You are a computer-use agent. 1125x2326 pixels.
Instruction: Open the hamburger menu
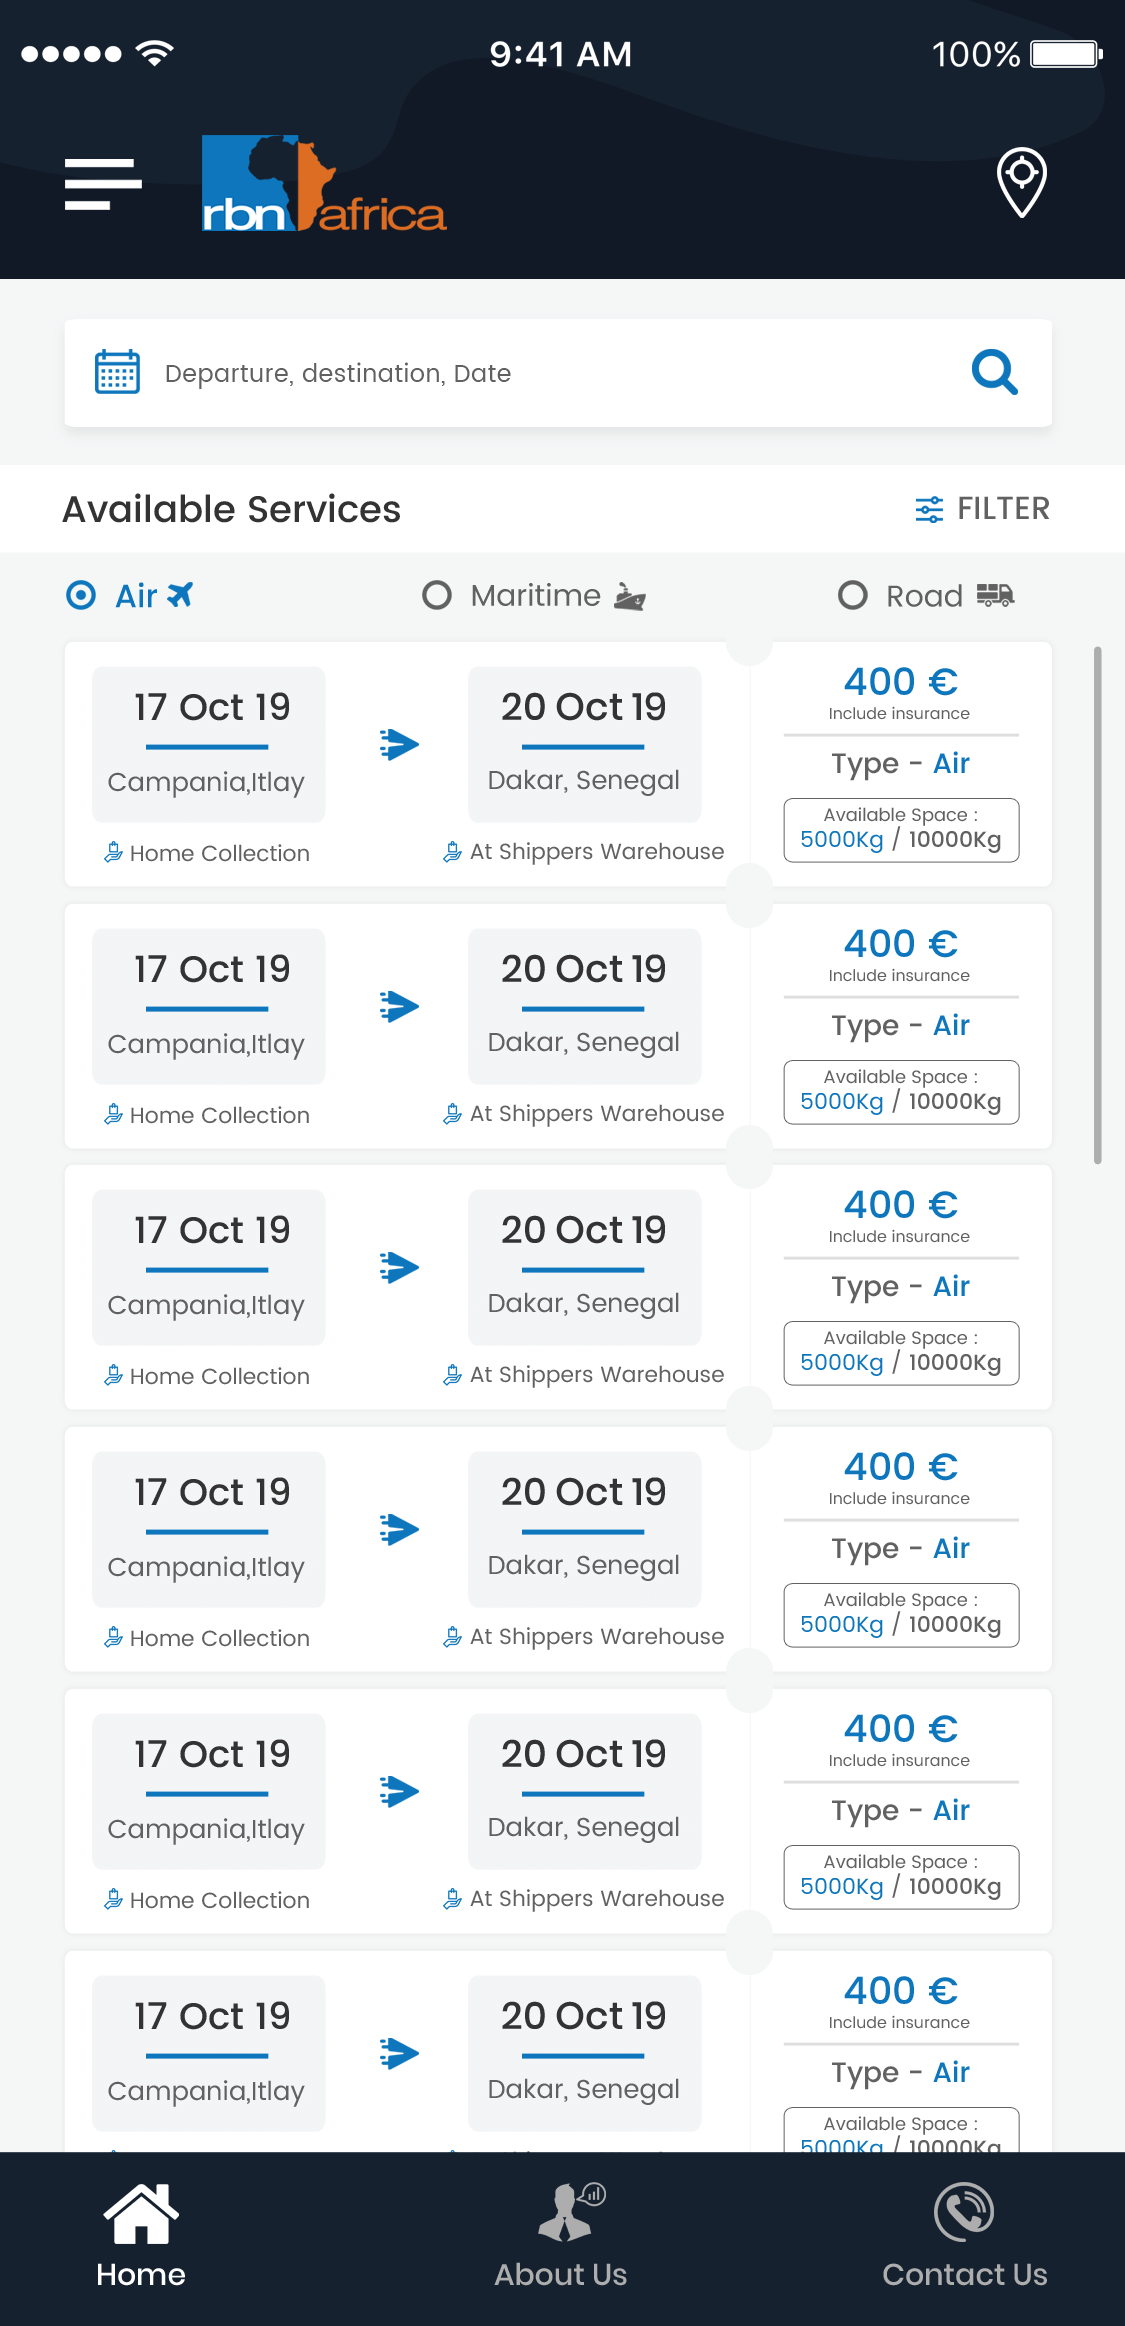(103, 184)
